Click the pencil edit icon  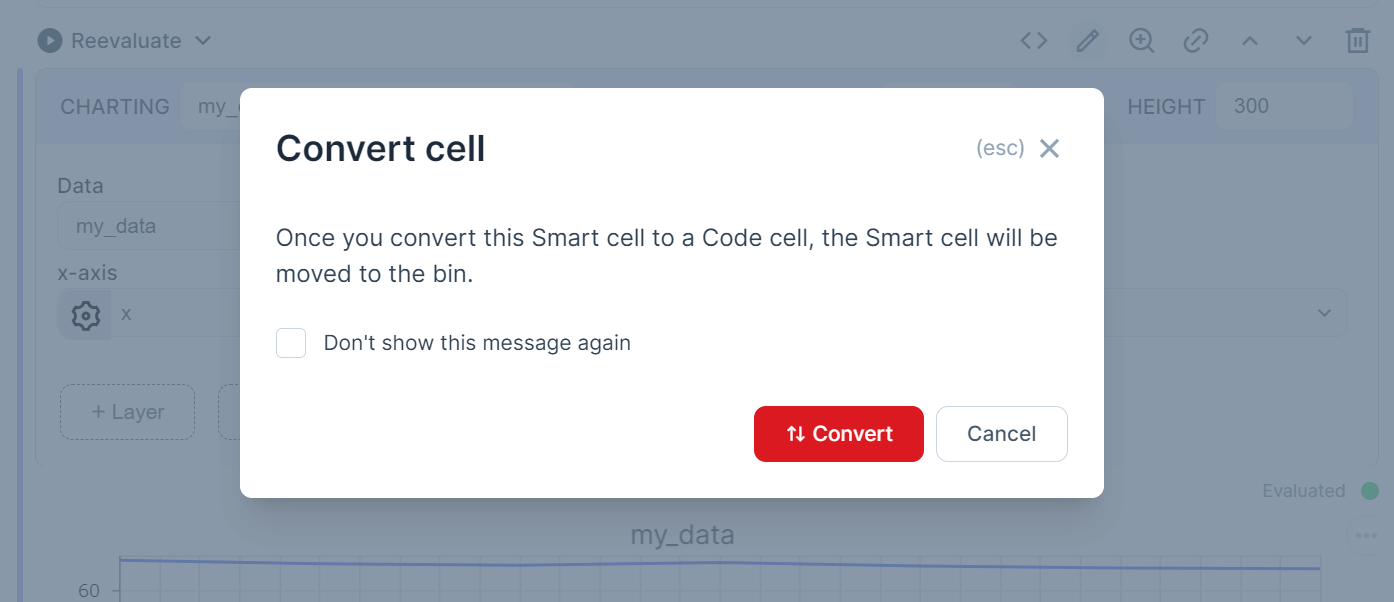pos(1087,41)
